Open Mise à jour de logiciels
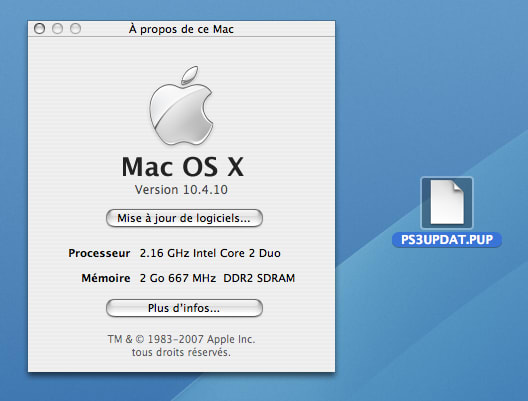 pos(184,218)
